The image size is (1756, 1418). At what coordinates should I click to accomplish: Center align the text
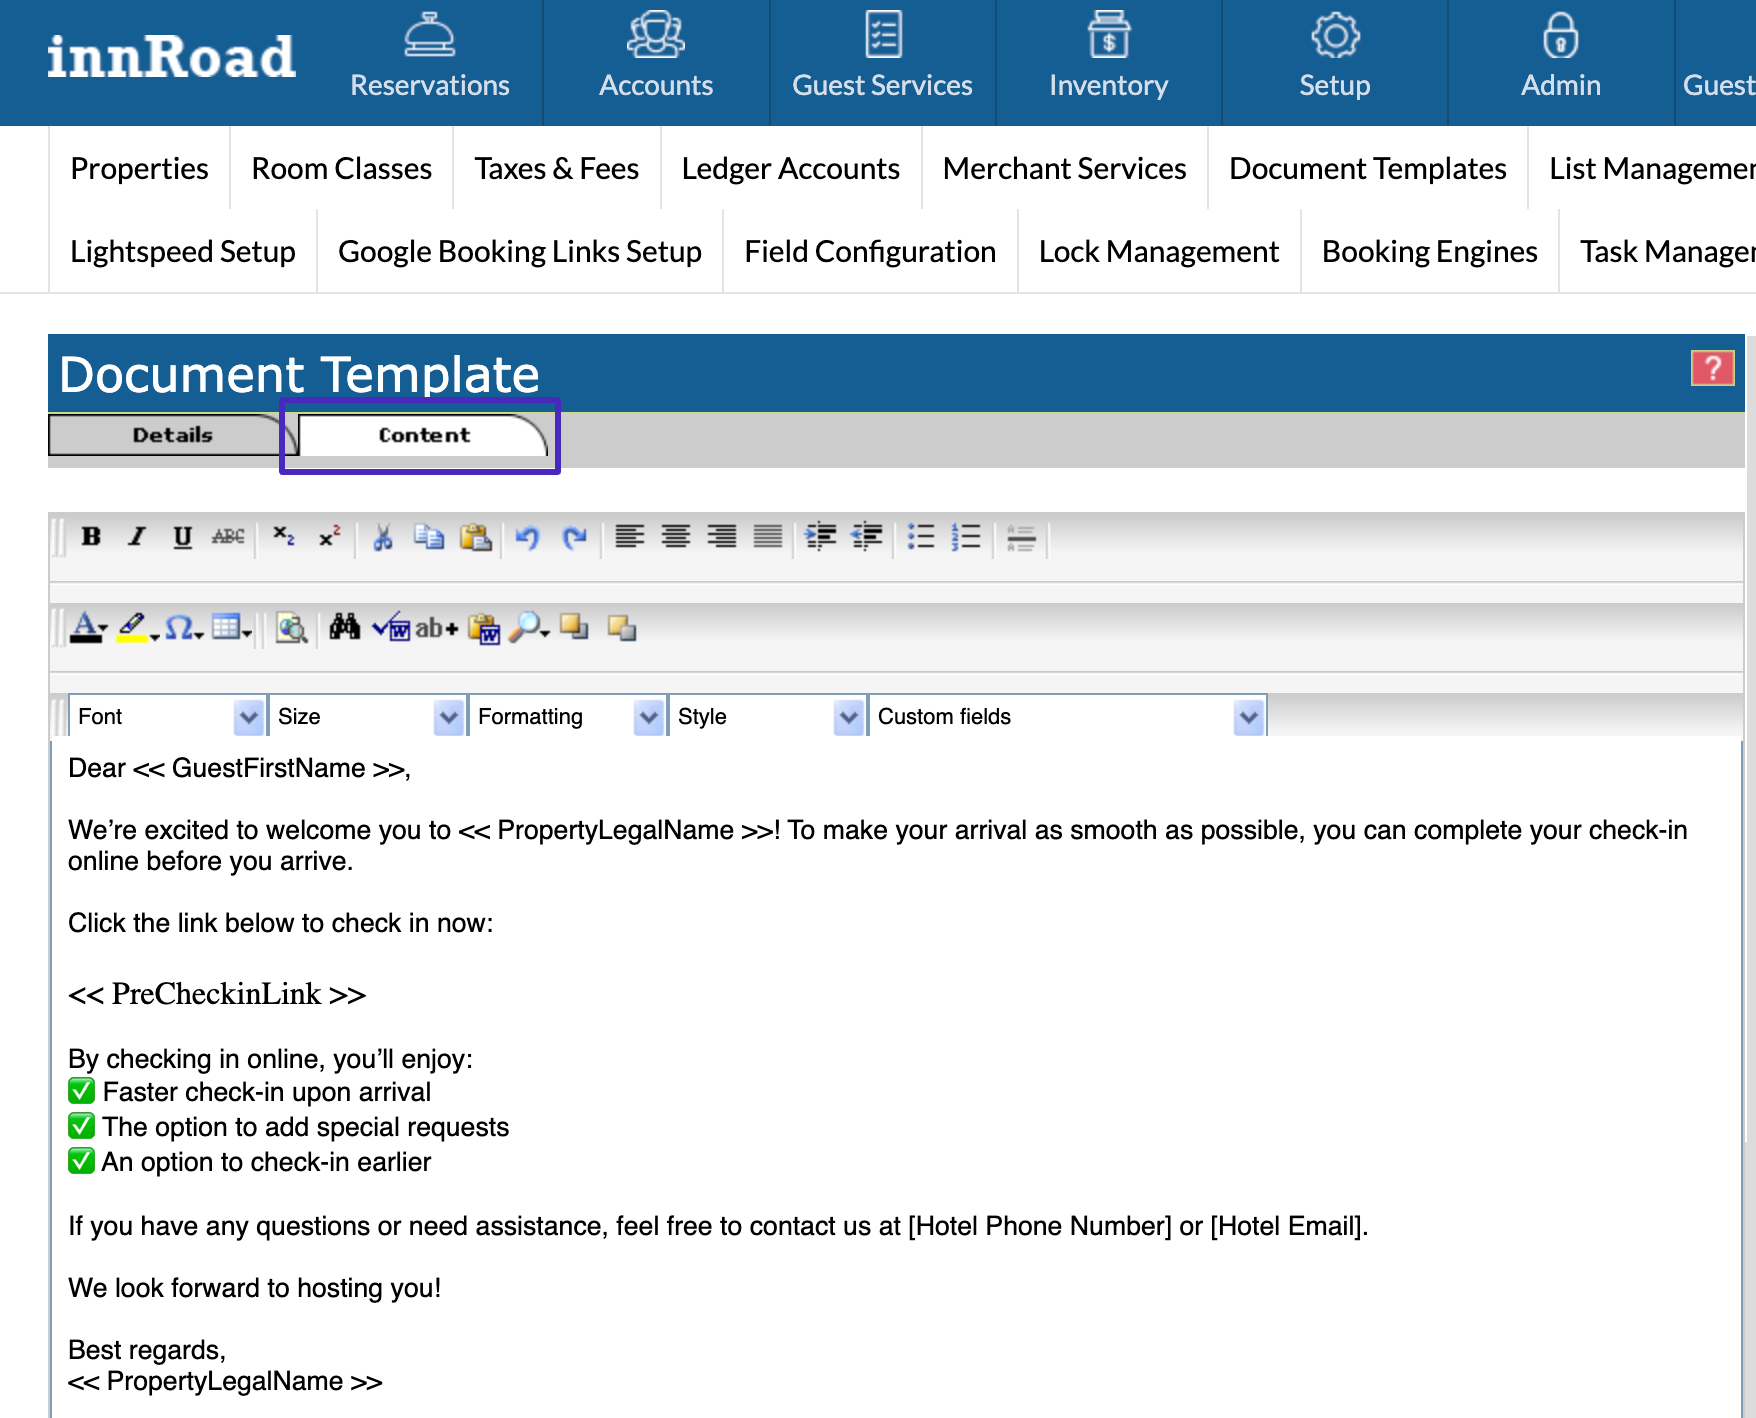point(675,537)
